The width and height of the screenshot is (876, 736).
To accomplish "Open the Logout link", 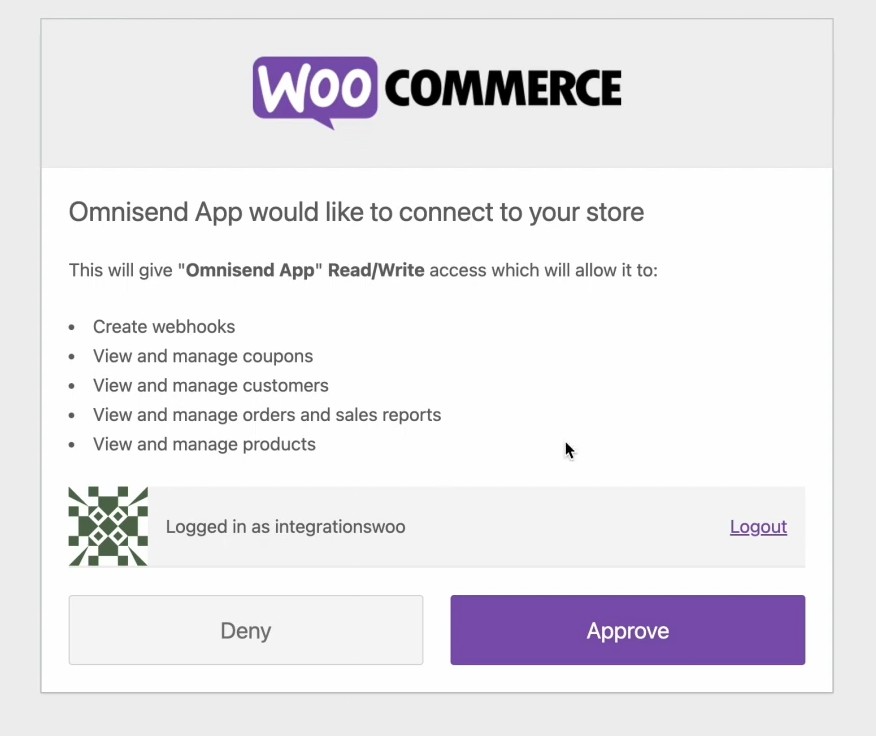I will click(758, 526).
